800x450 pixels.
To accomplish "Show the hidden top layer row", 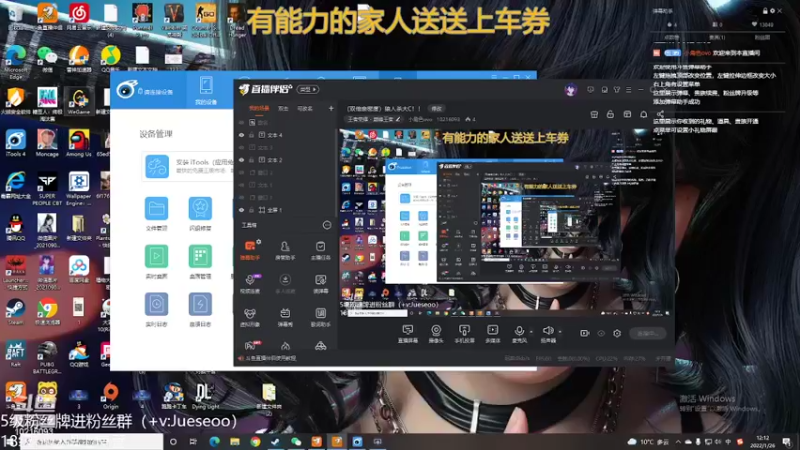I will click(241, 122).
